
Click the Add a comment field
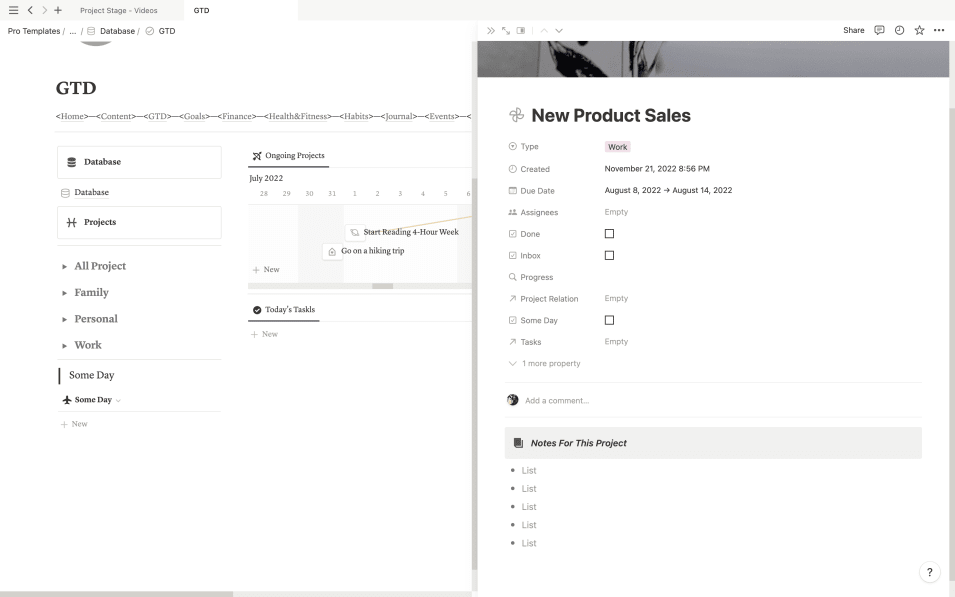pos(557,401)
